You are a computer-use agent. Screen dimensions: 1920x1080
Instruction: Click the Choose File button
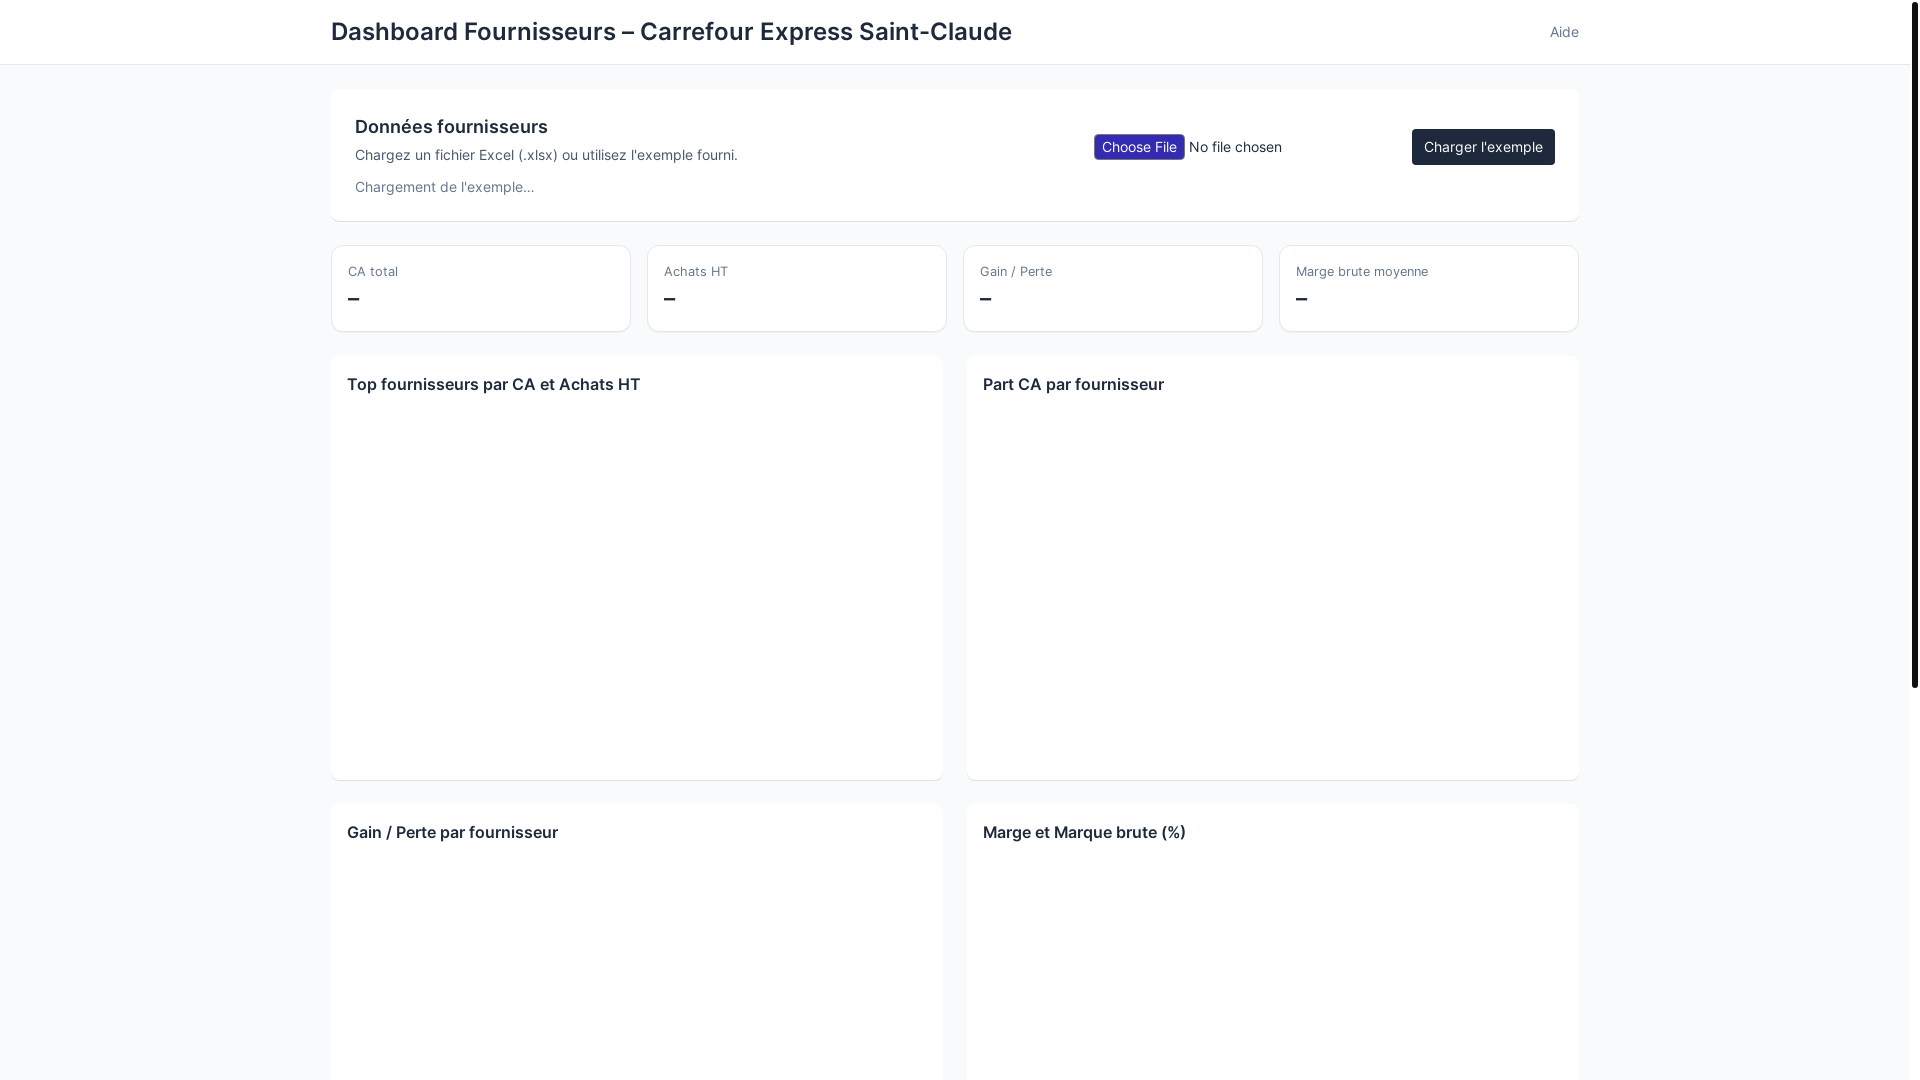coord(1139,147)
